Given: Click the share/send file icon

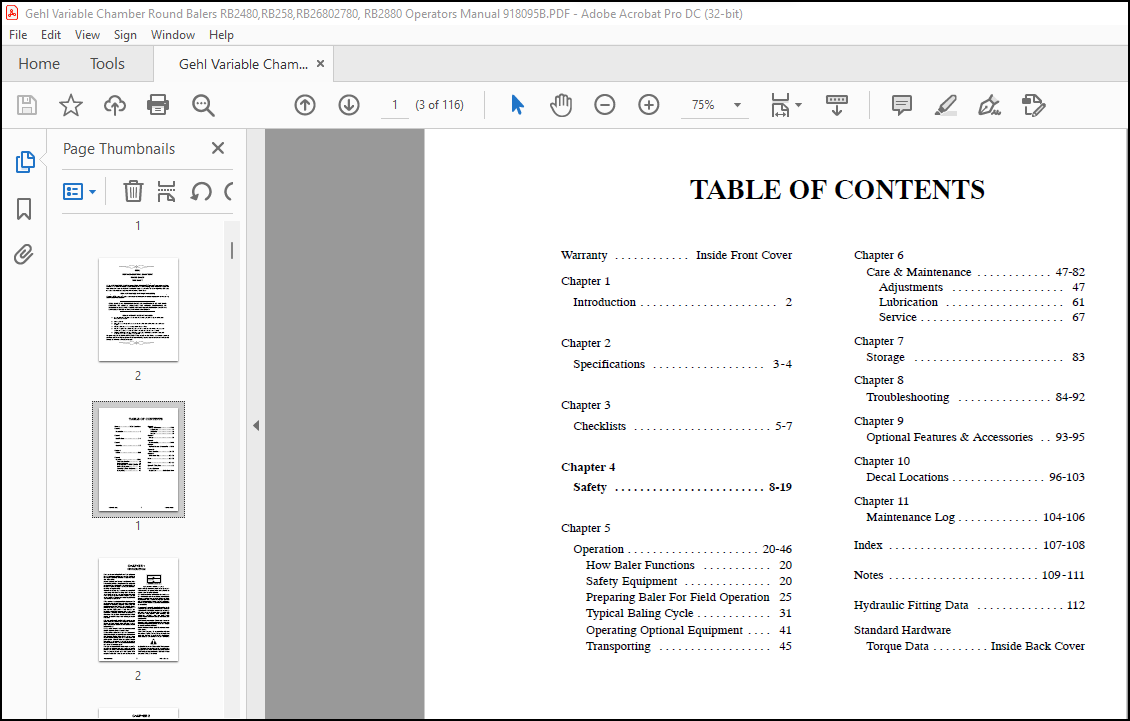Looking at the screenshot, I should (x=1033, y=105).
